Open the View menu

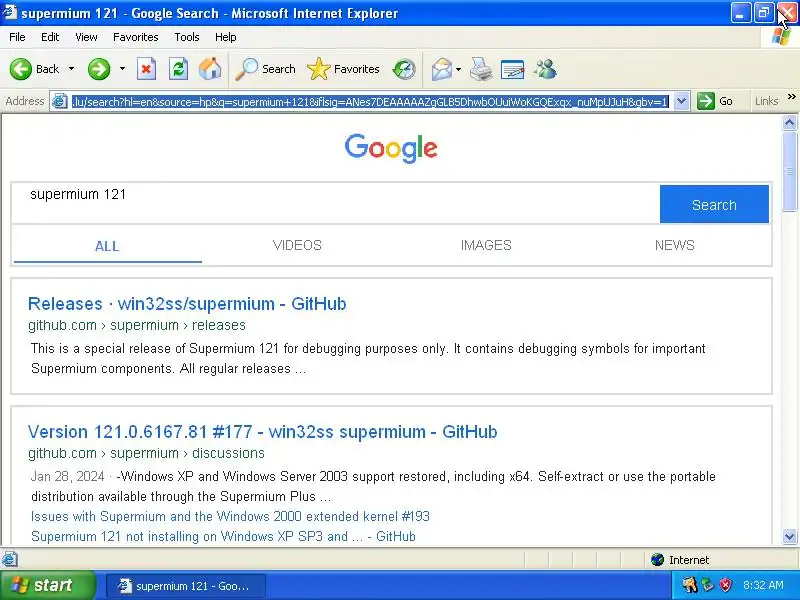pos(86,37)
